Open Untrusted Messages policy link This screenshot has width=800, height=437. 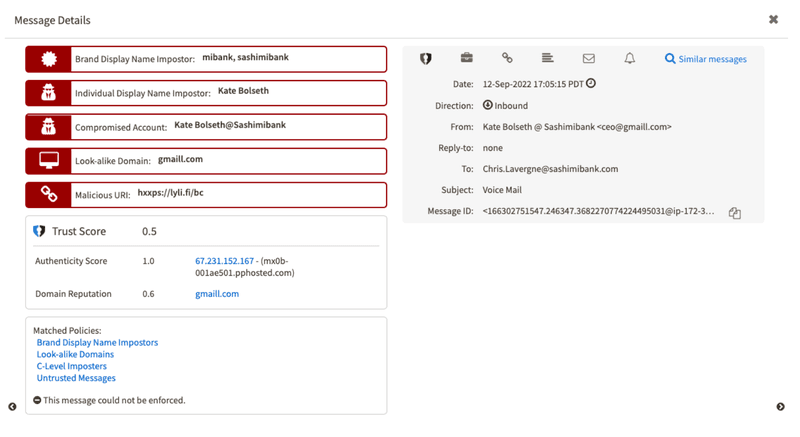tap(76, 378)
